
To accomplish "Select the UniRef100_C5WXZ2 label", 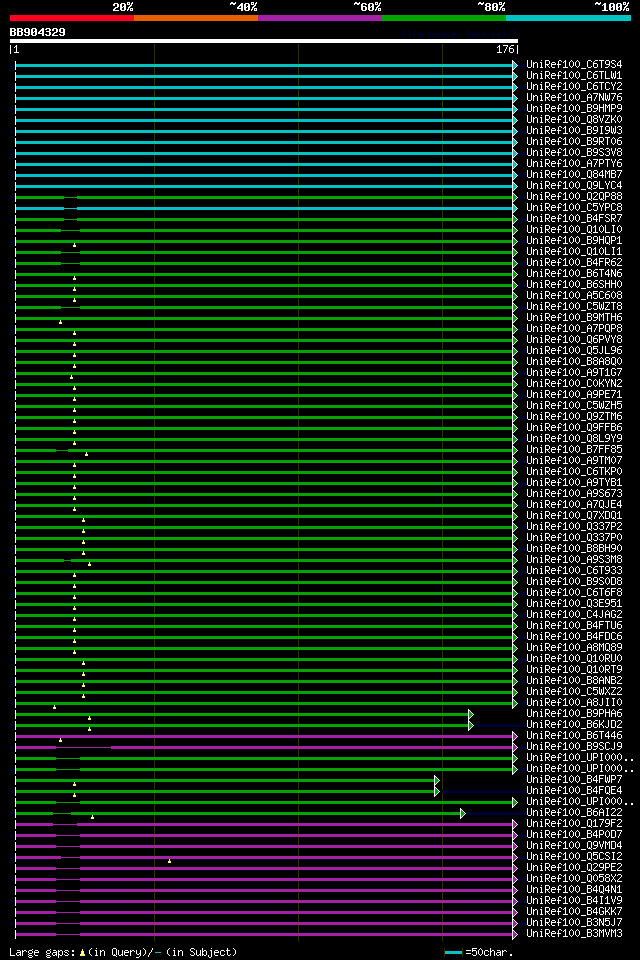I will (574, 692).
